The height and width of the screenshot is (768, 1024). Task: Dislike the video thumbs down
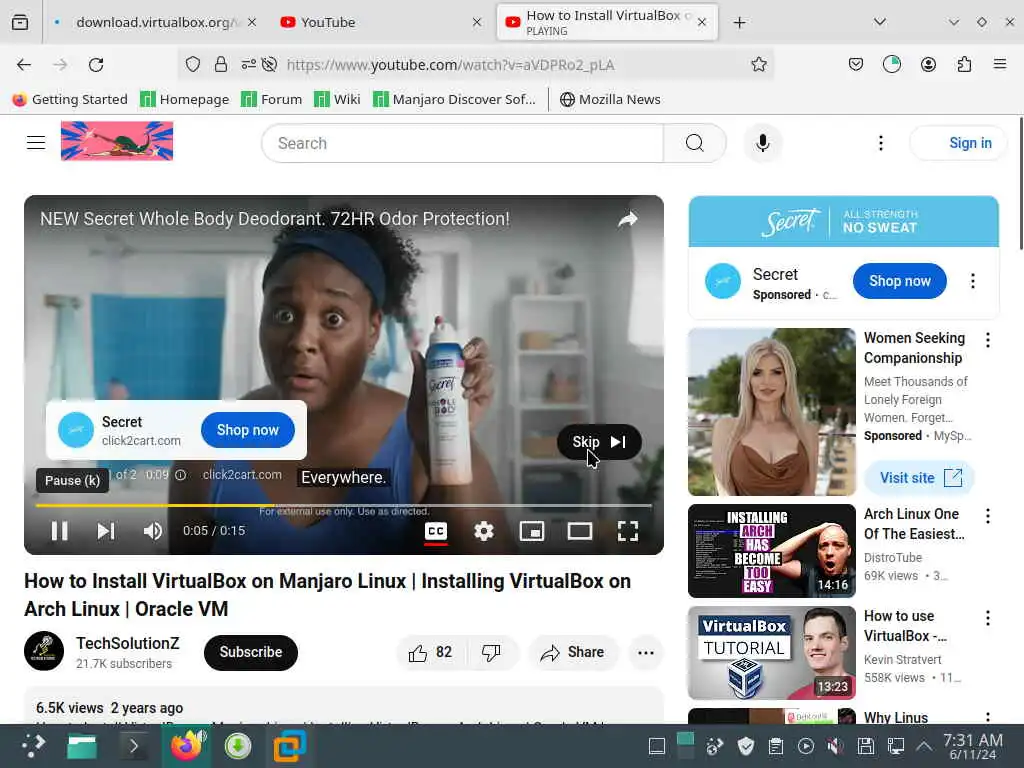[491, 652]
